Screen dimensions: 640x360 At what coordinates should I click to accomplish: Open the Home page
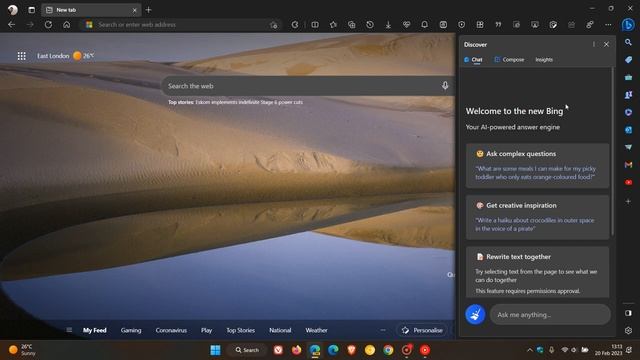[x=67, y=25]
